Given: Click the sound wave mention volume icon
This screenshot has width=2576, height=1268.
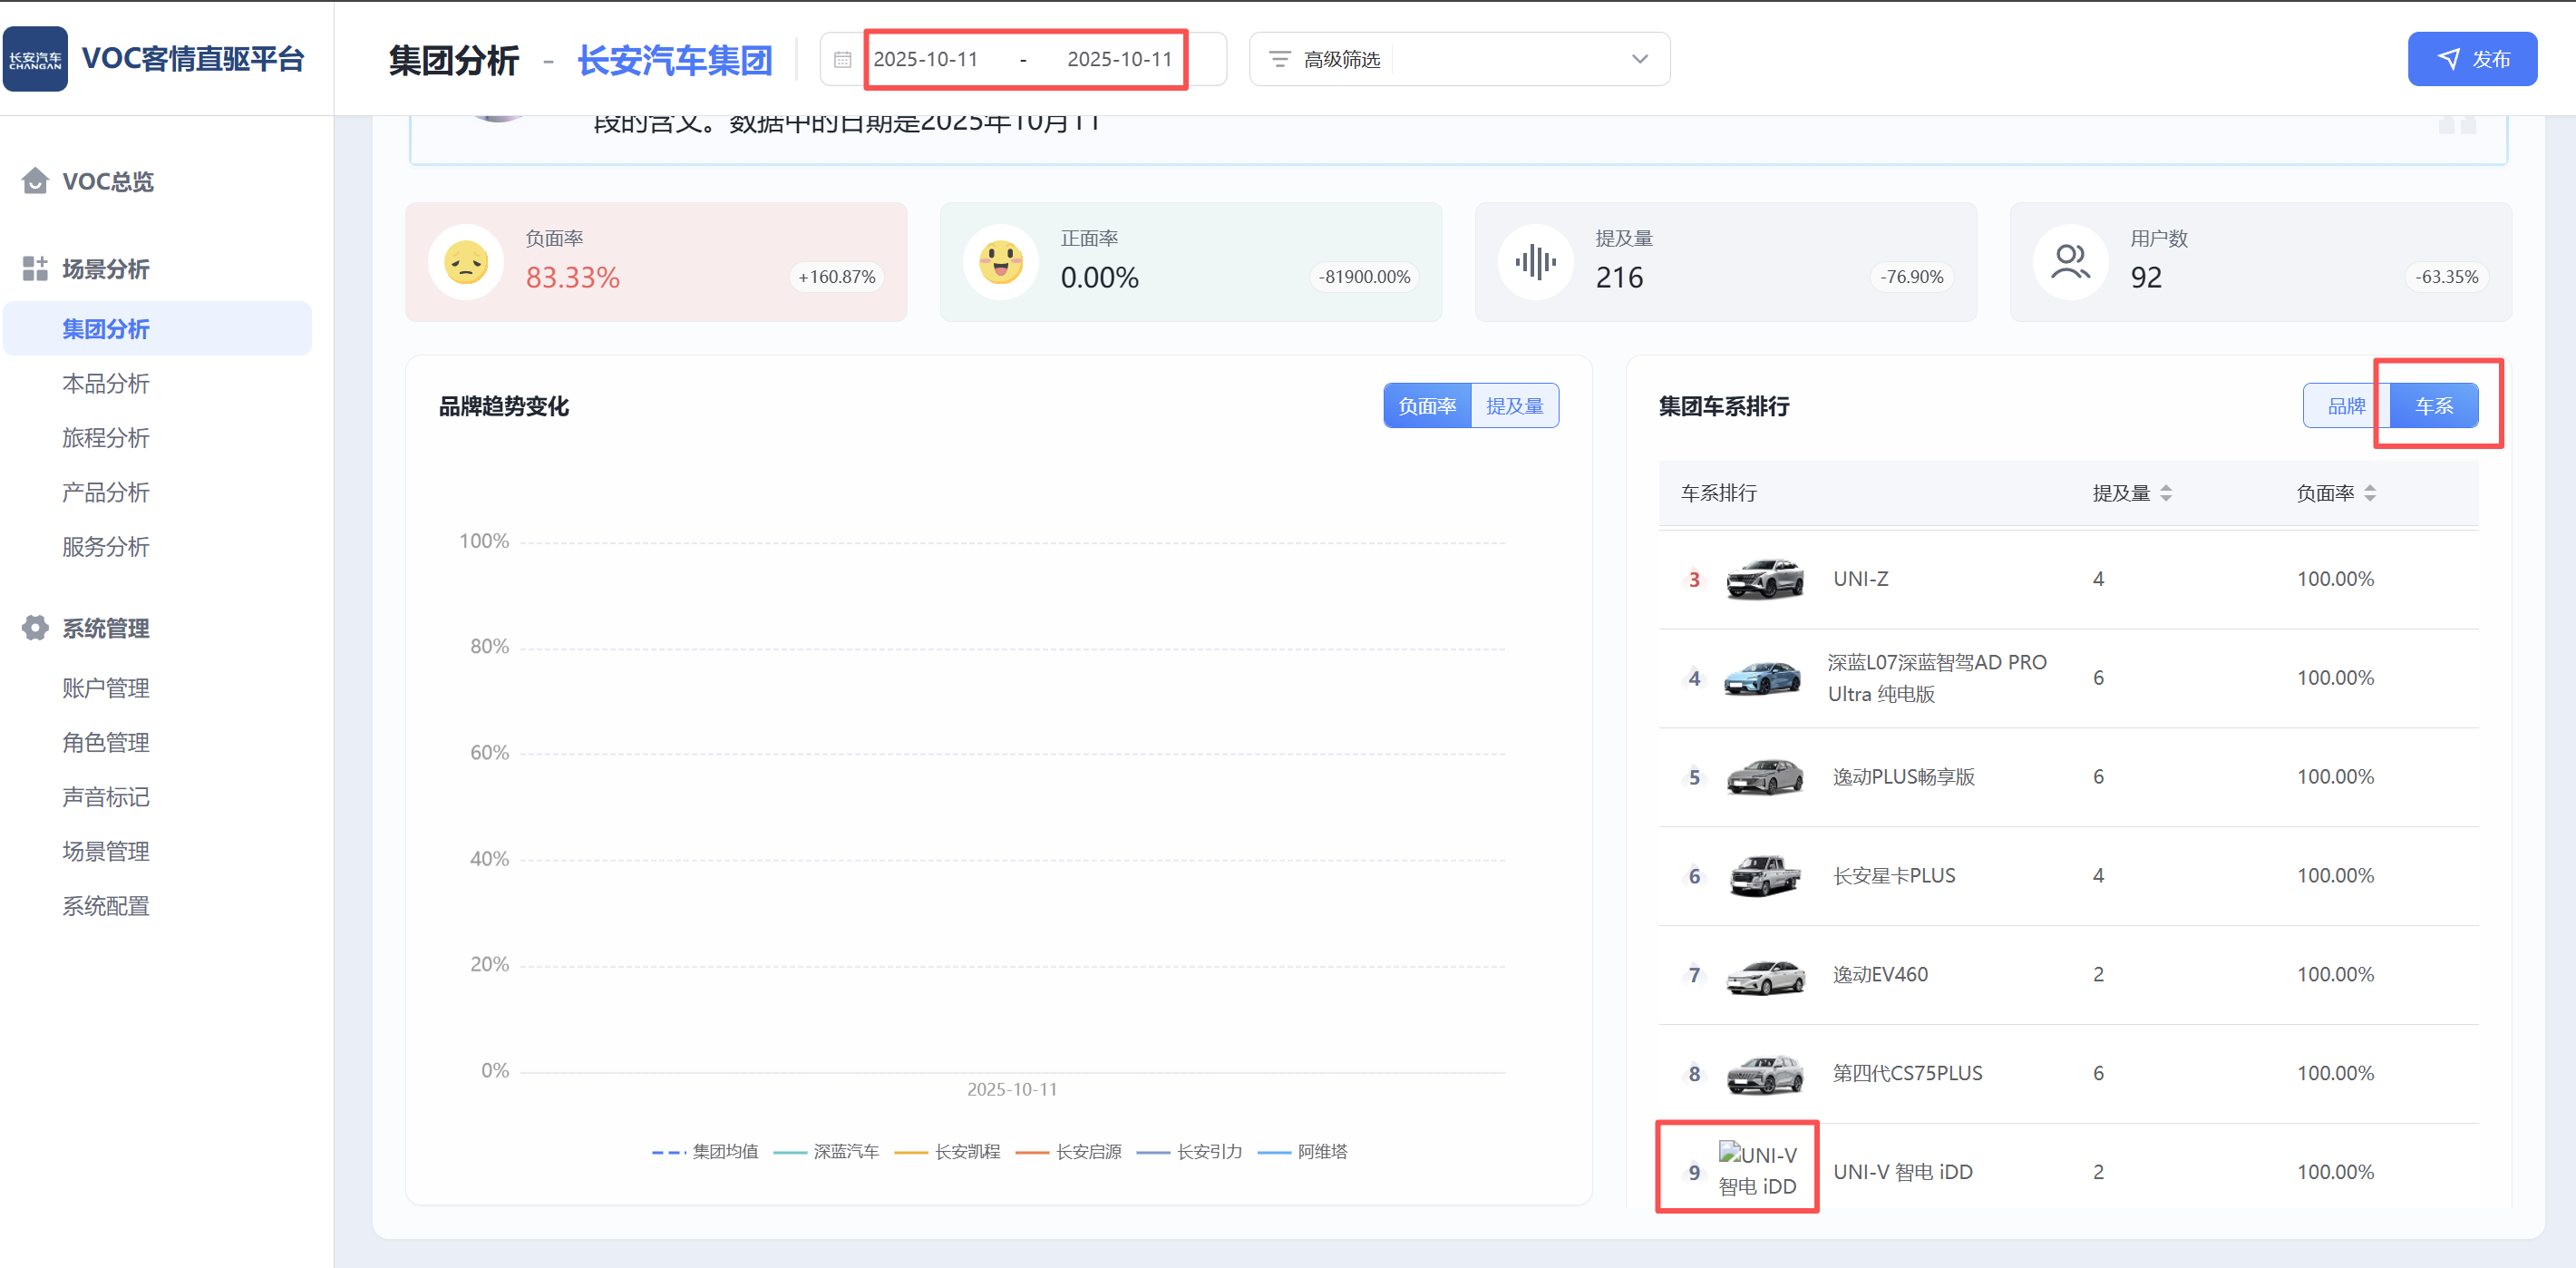Looking at the screenshot, I should [1535, 263].
